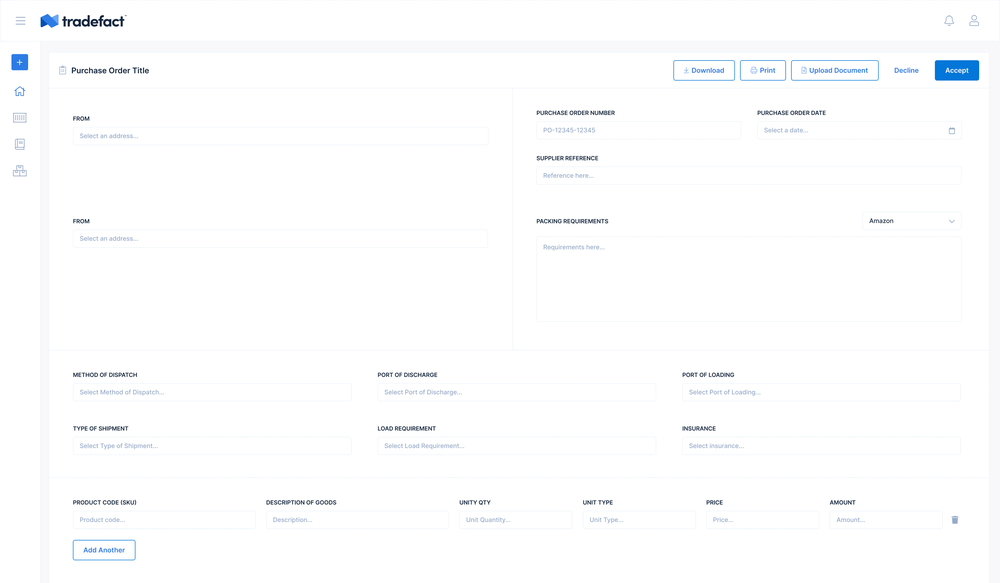Go to Home via sidebar icon
Screen dimensions: 1000x583
pyautogui.click(x=20, y=91)
